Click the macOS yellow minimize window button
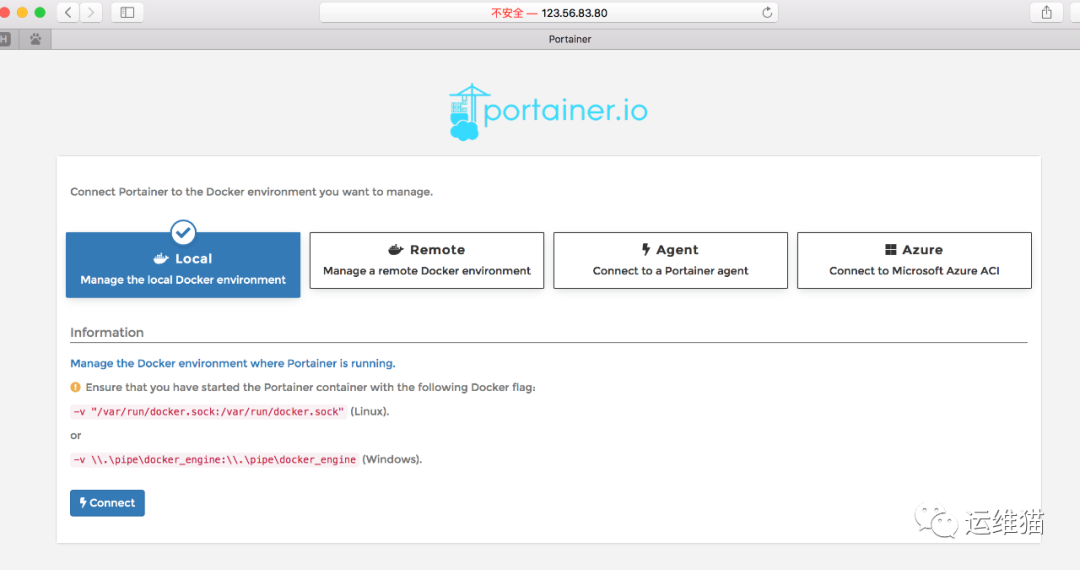 (22, 12)
